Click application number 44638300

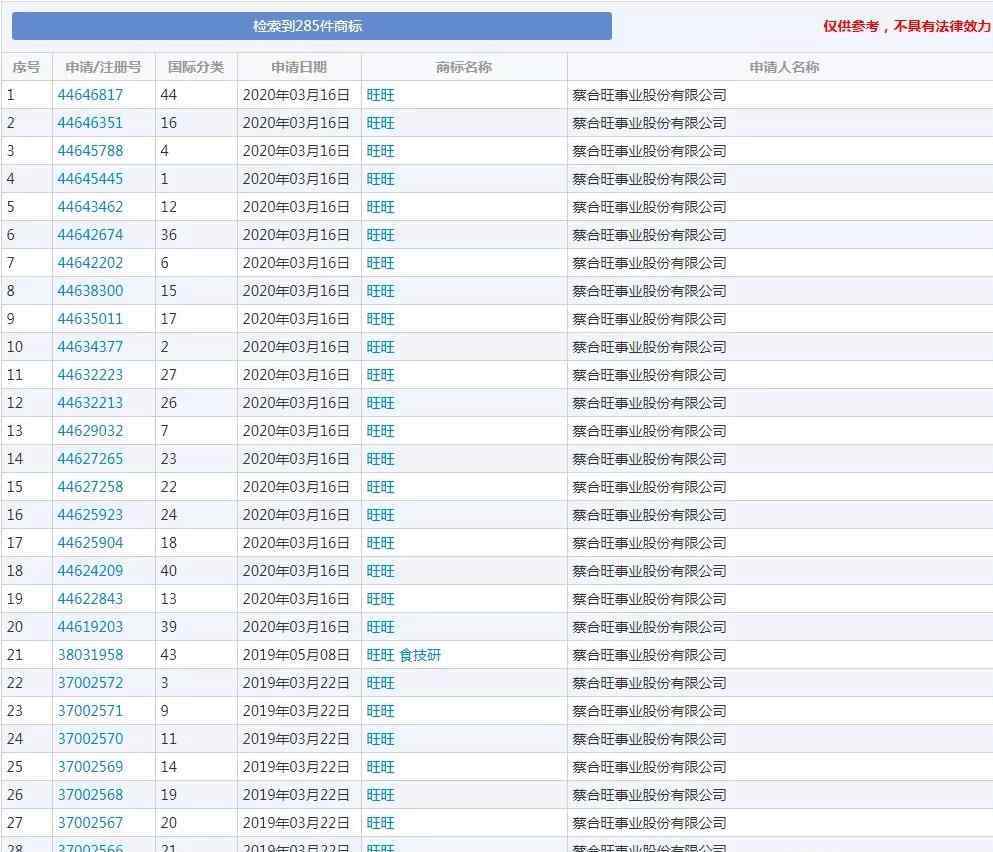coord(90,291)
